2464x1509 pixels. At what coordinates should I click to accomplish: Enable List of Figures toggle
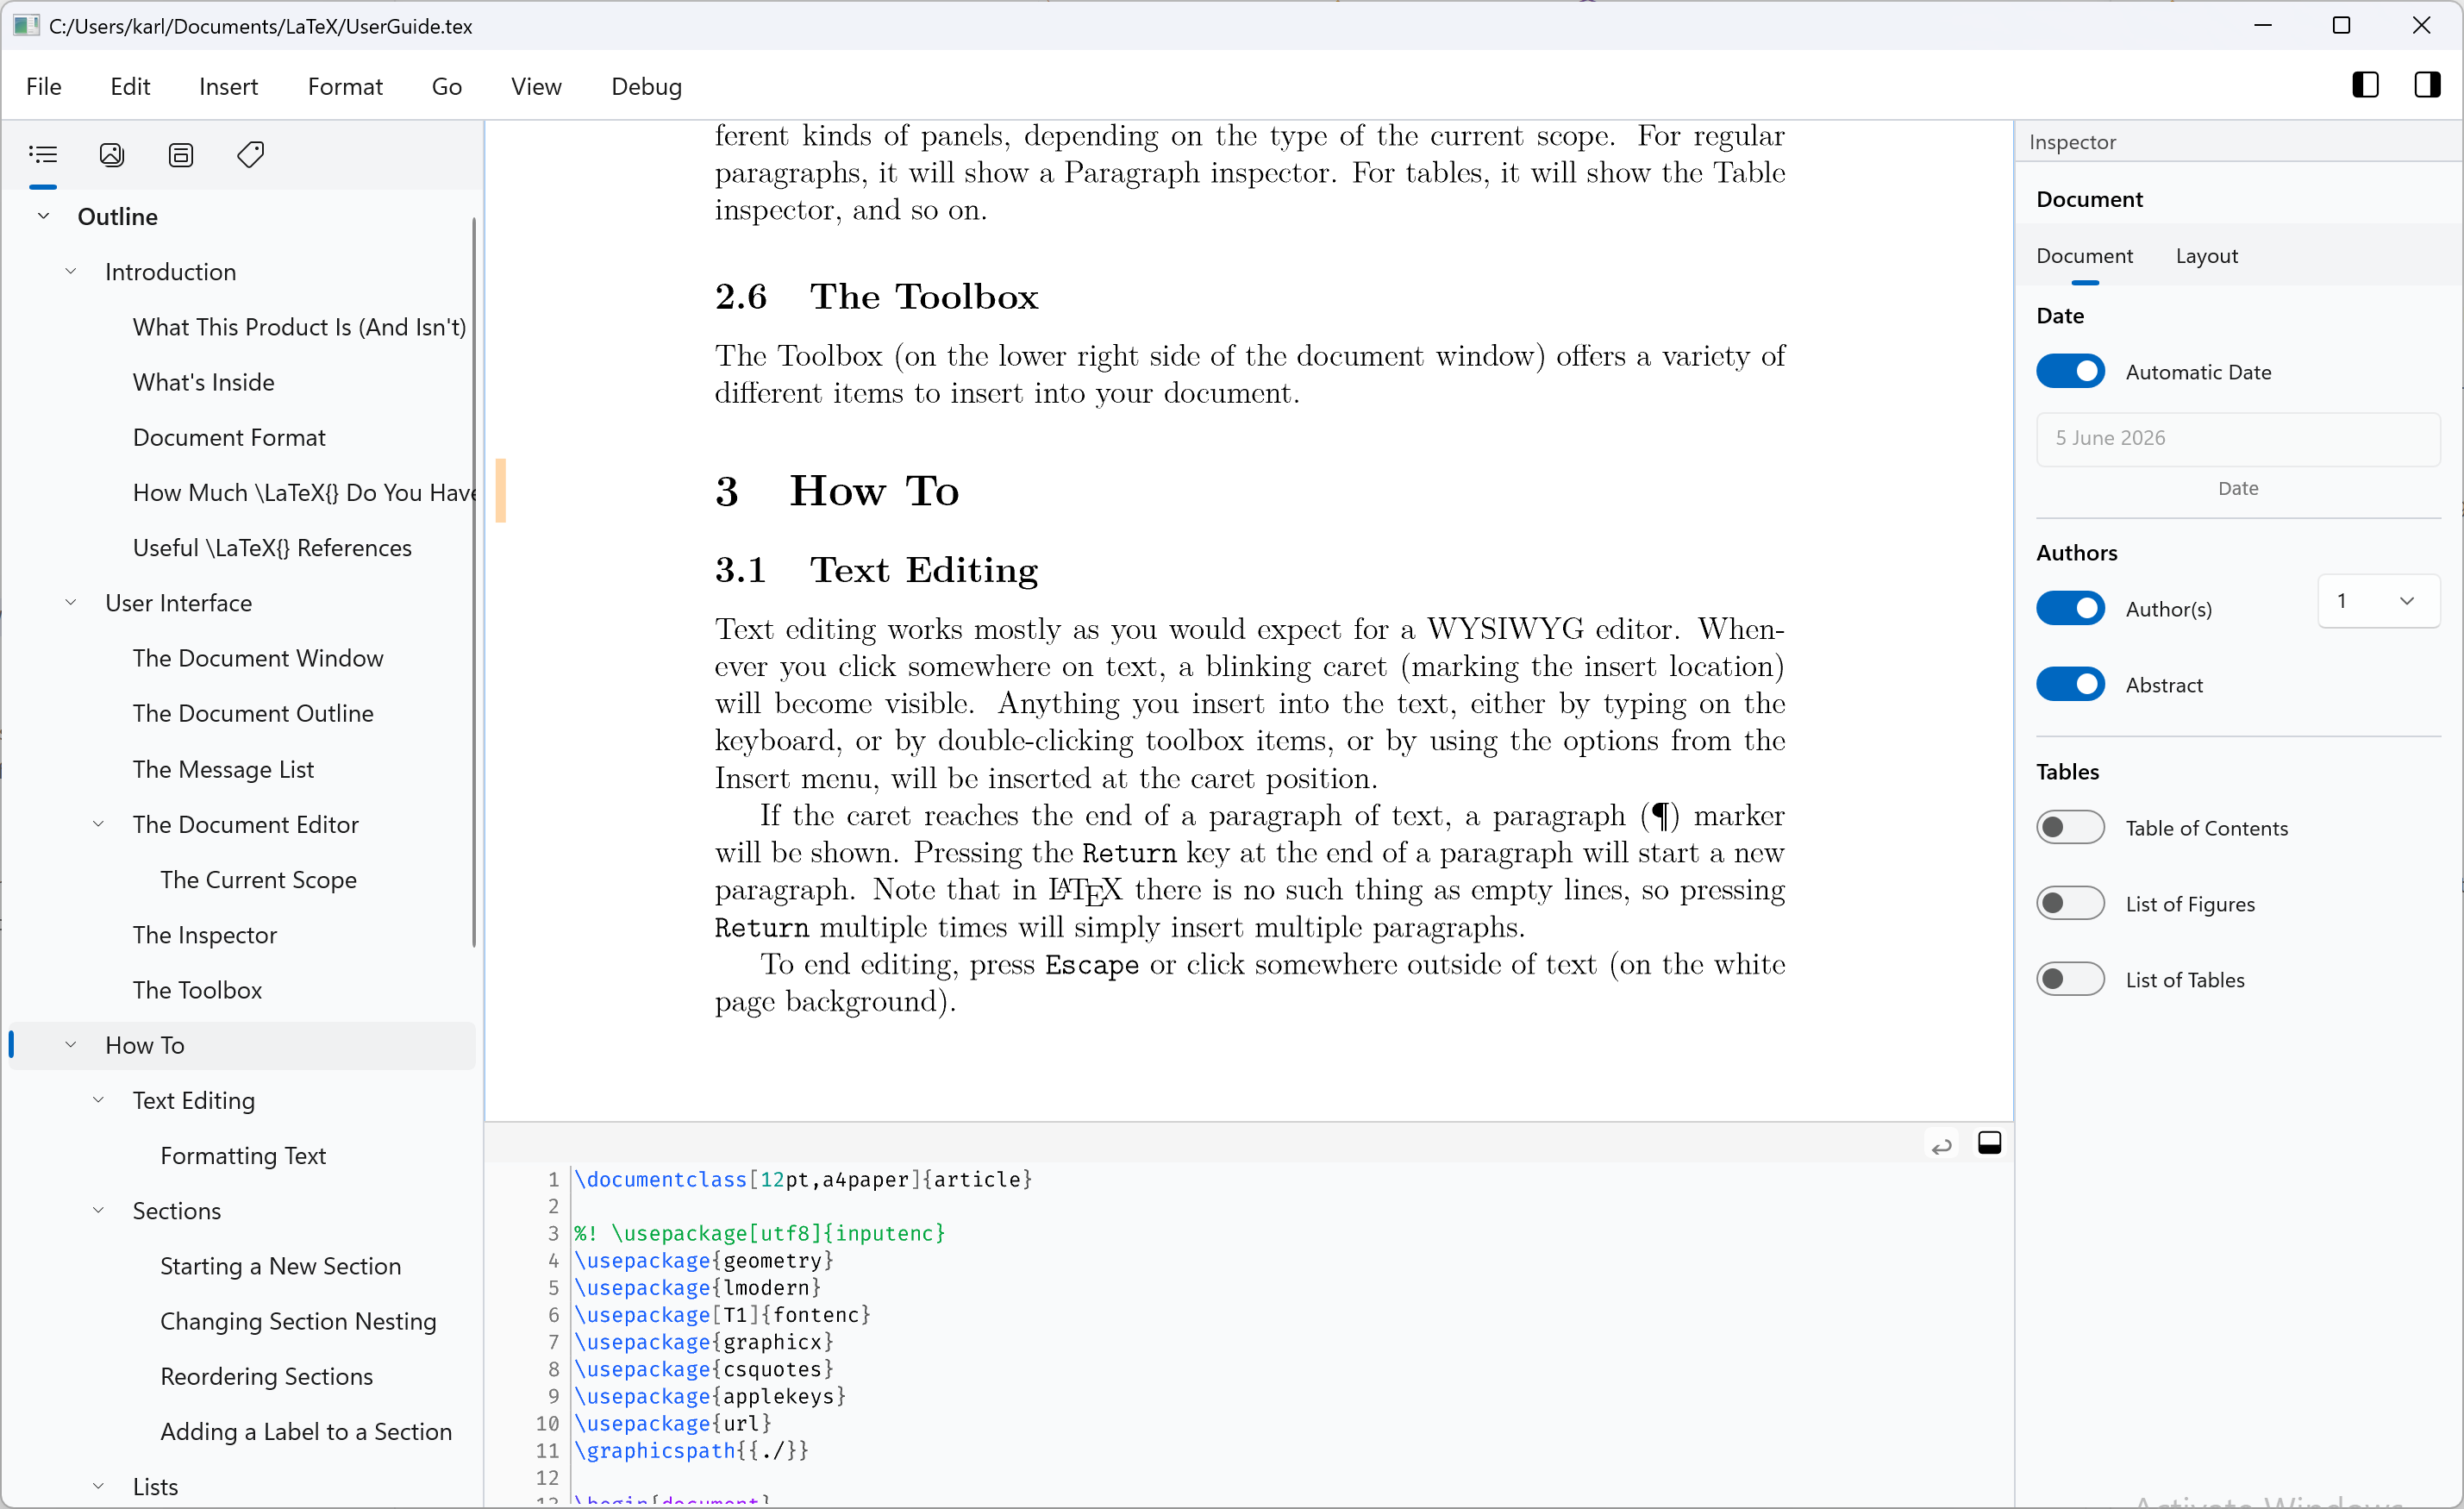point(2070,903)
